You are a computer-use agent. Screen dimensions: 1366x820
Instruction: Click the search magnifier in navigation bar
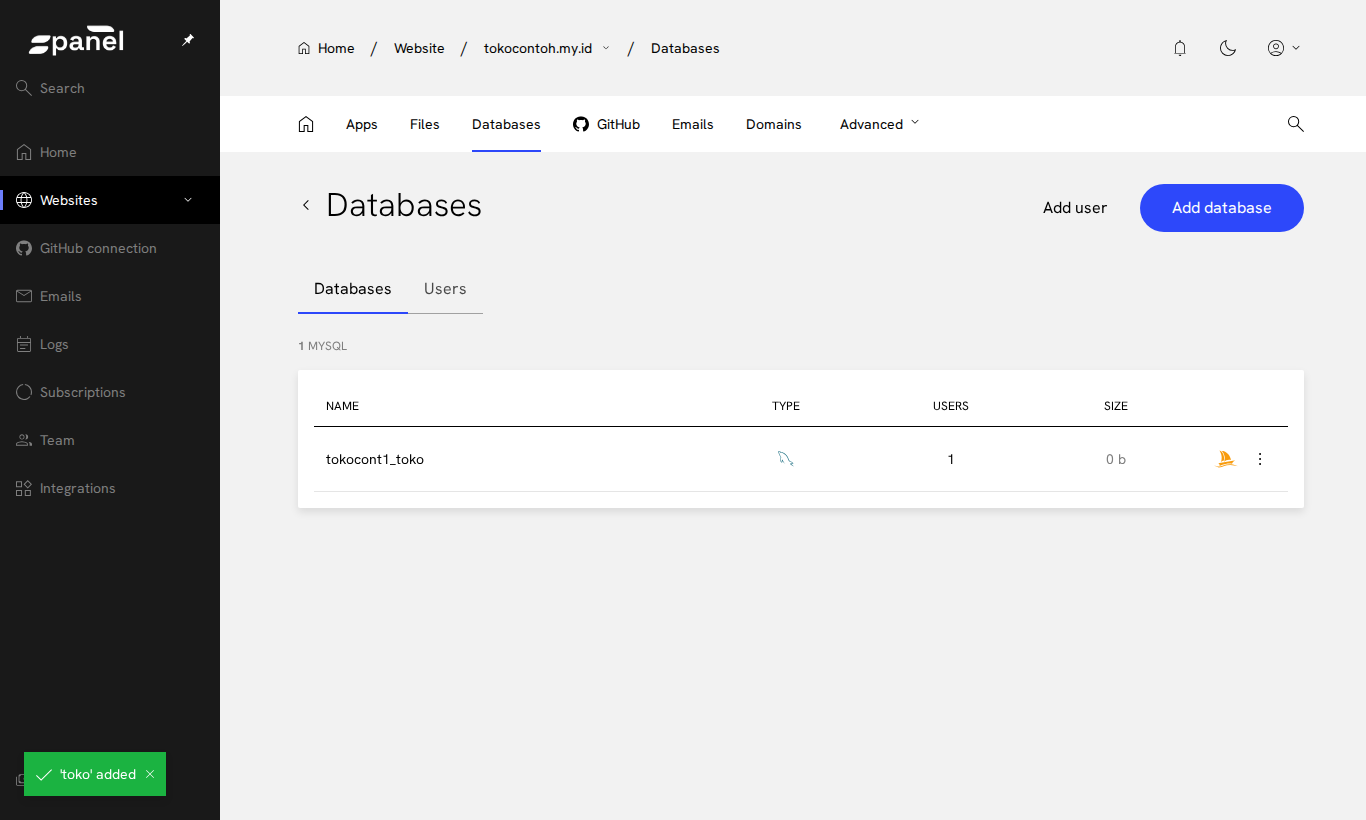coord(1296,124)
